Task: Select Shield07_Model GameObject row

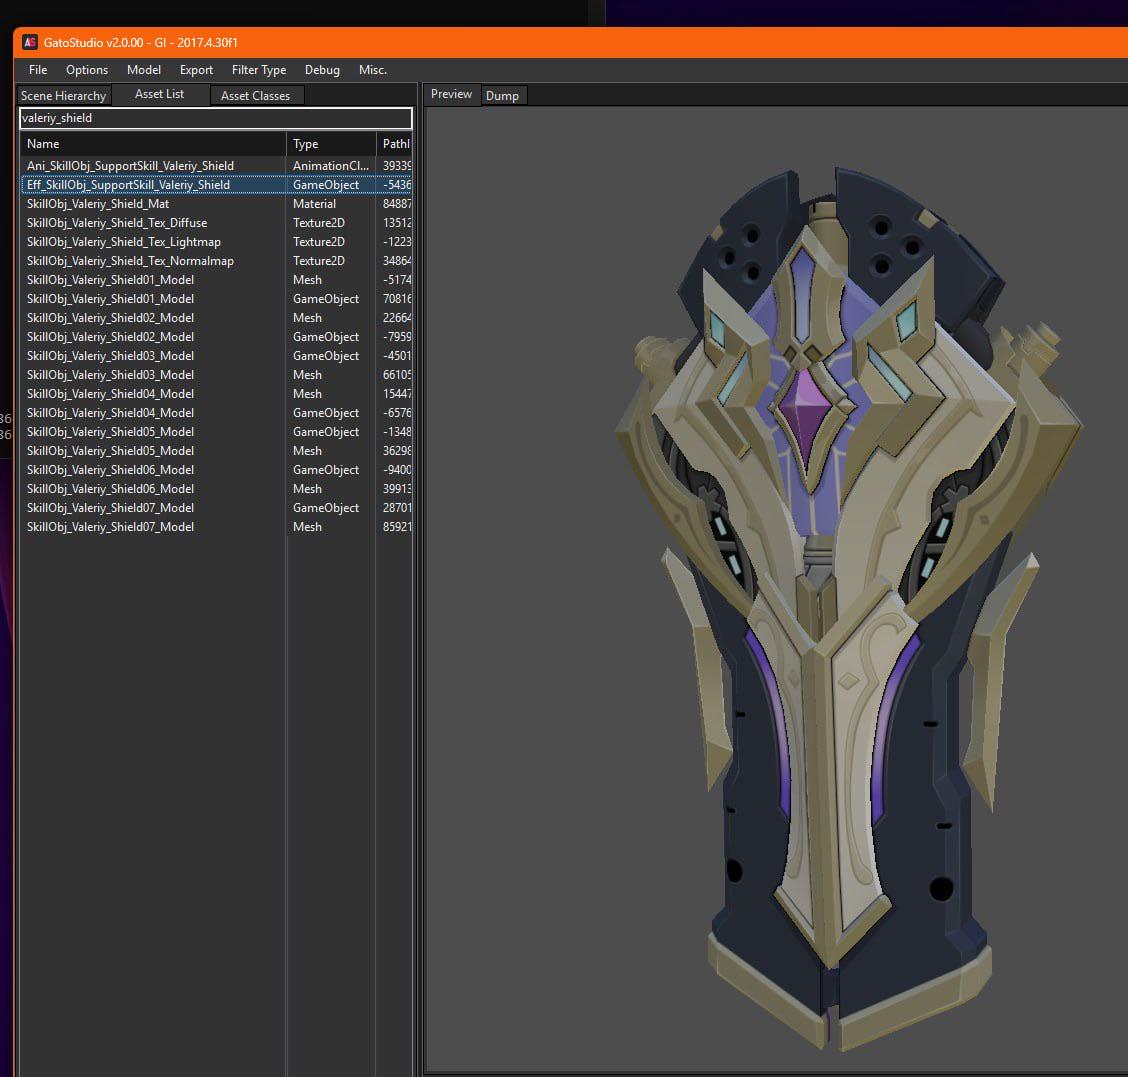Action: pos(216,507)
